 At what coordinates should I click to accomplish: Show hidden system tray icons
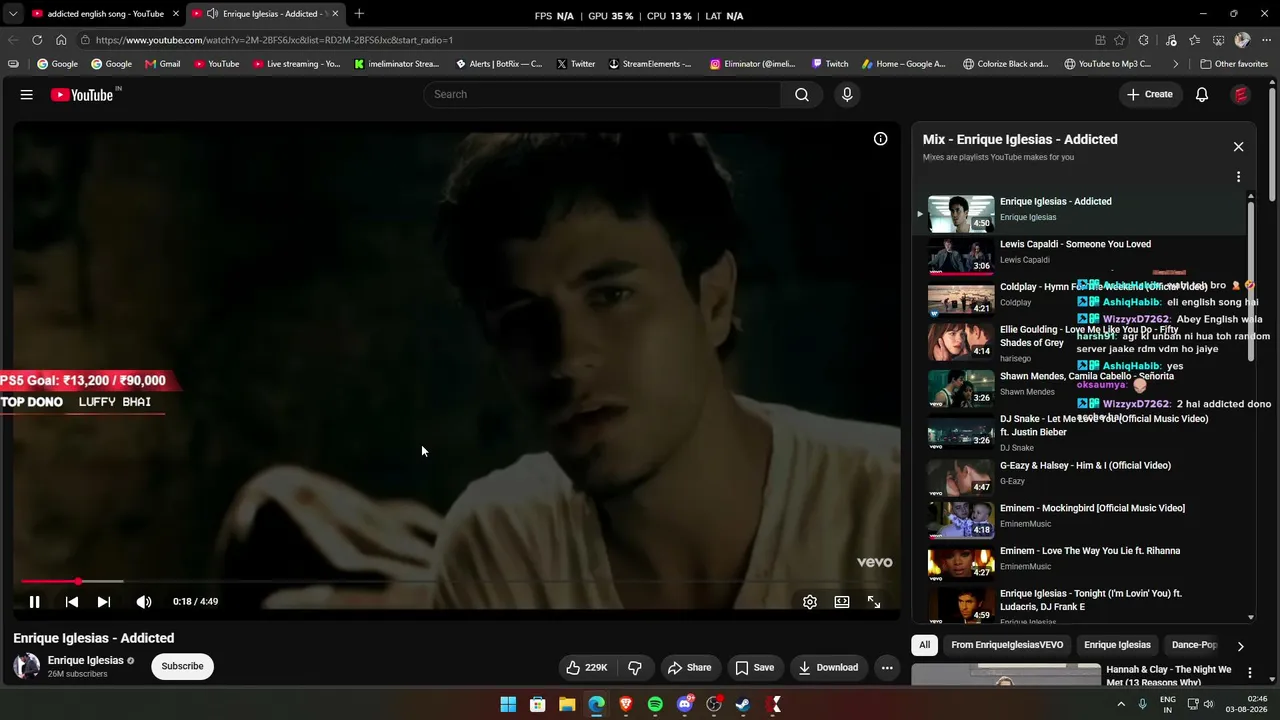pyautogui.click(x=1120, y=704)
